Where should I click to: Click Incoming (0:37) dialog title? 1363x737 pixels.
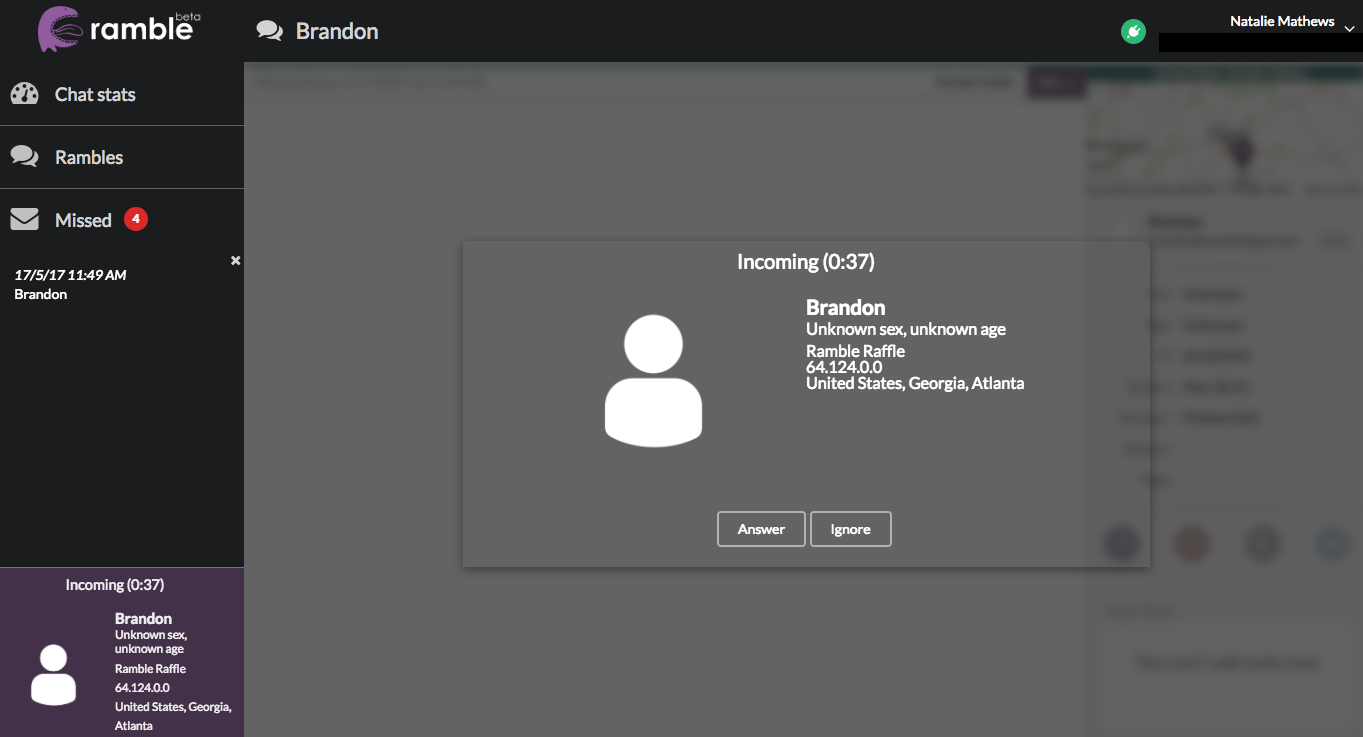(x=806, y=262)
